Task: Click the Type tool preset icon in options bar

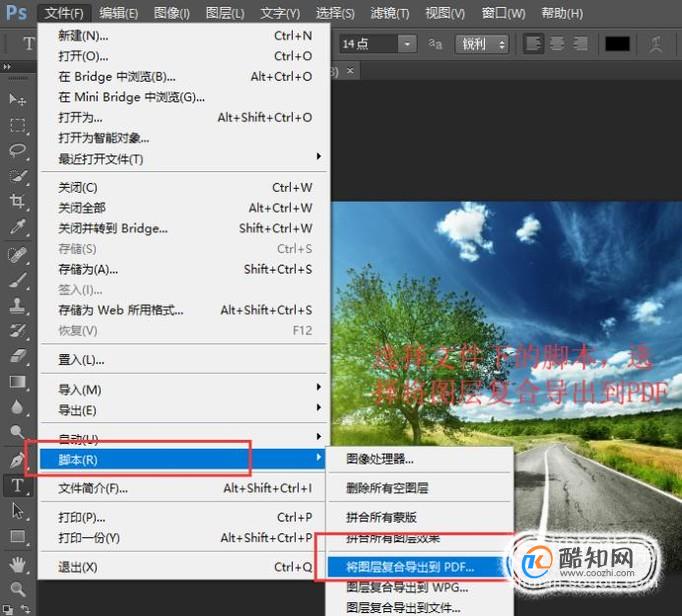Action: tap(29, 44)
